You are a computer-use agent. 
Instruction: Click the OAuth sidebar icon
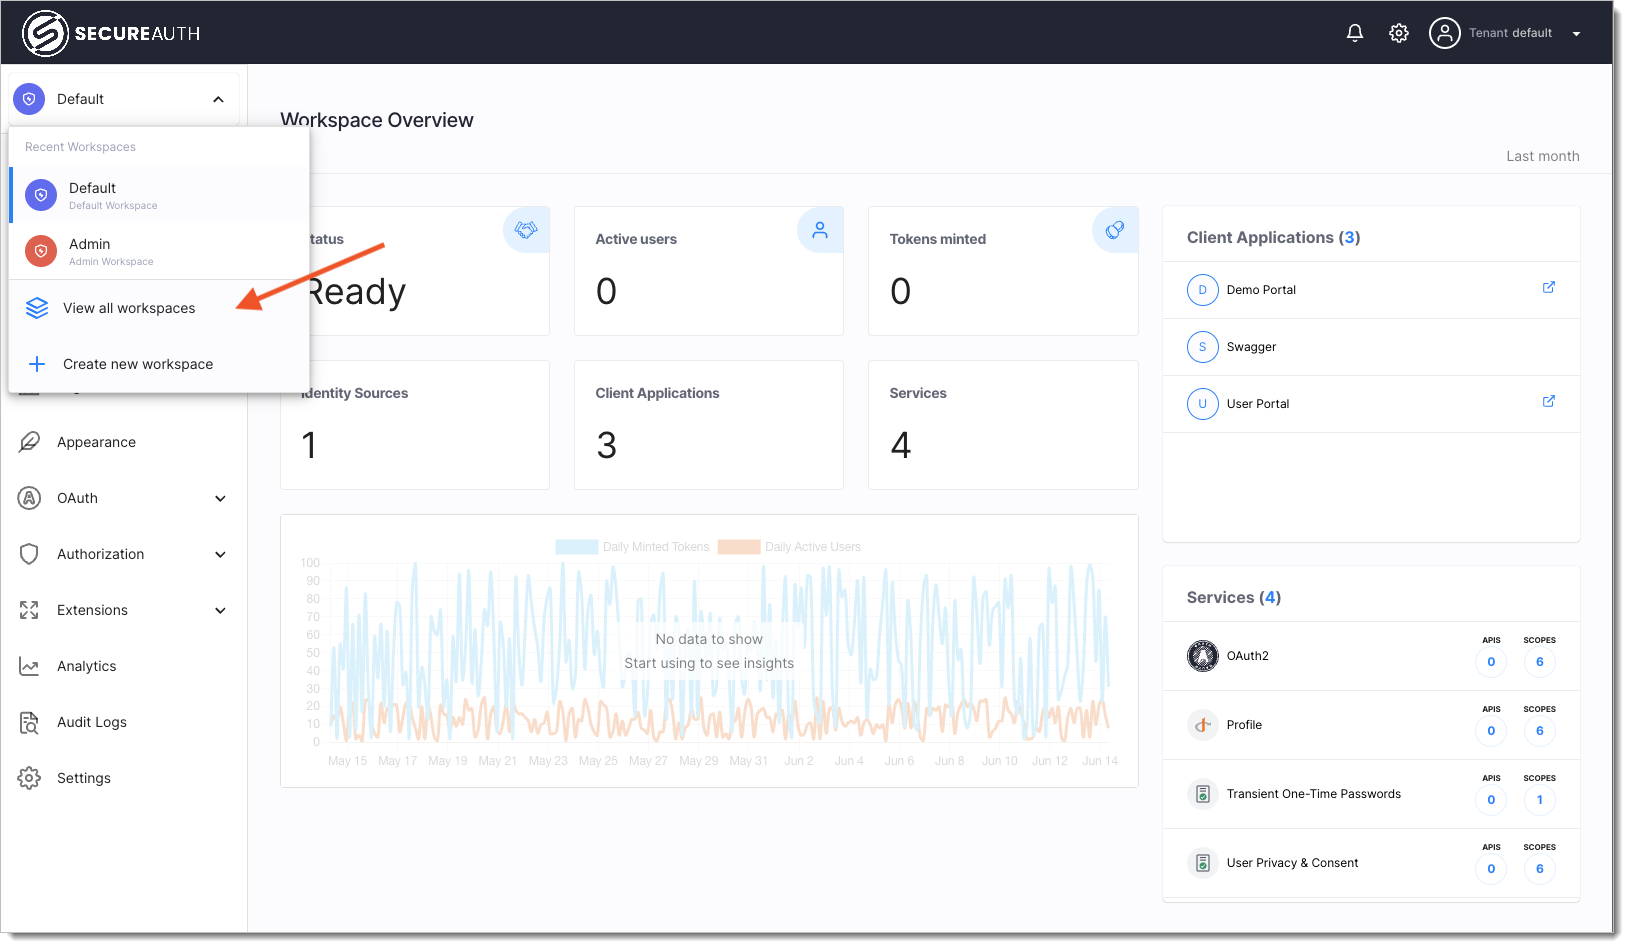click(29, 498)
